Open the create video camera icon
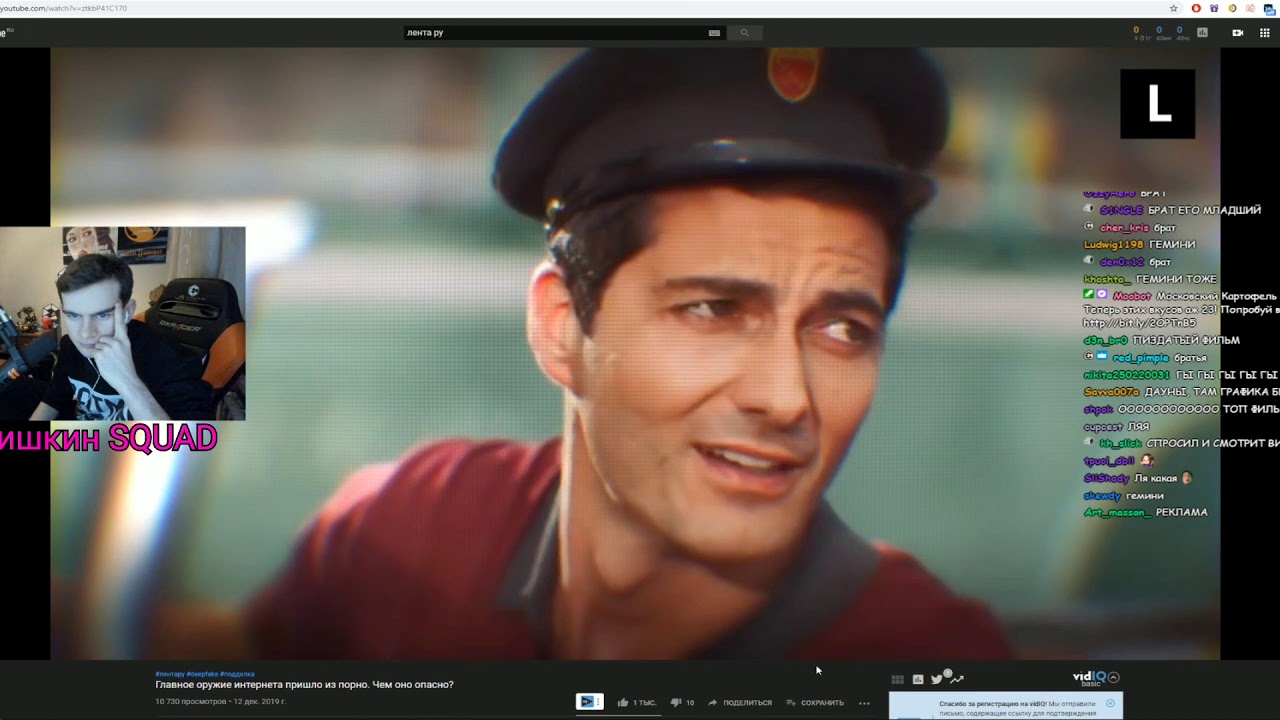This screenshot has width=1280, height=720. click(1238, 33)
